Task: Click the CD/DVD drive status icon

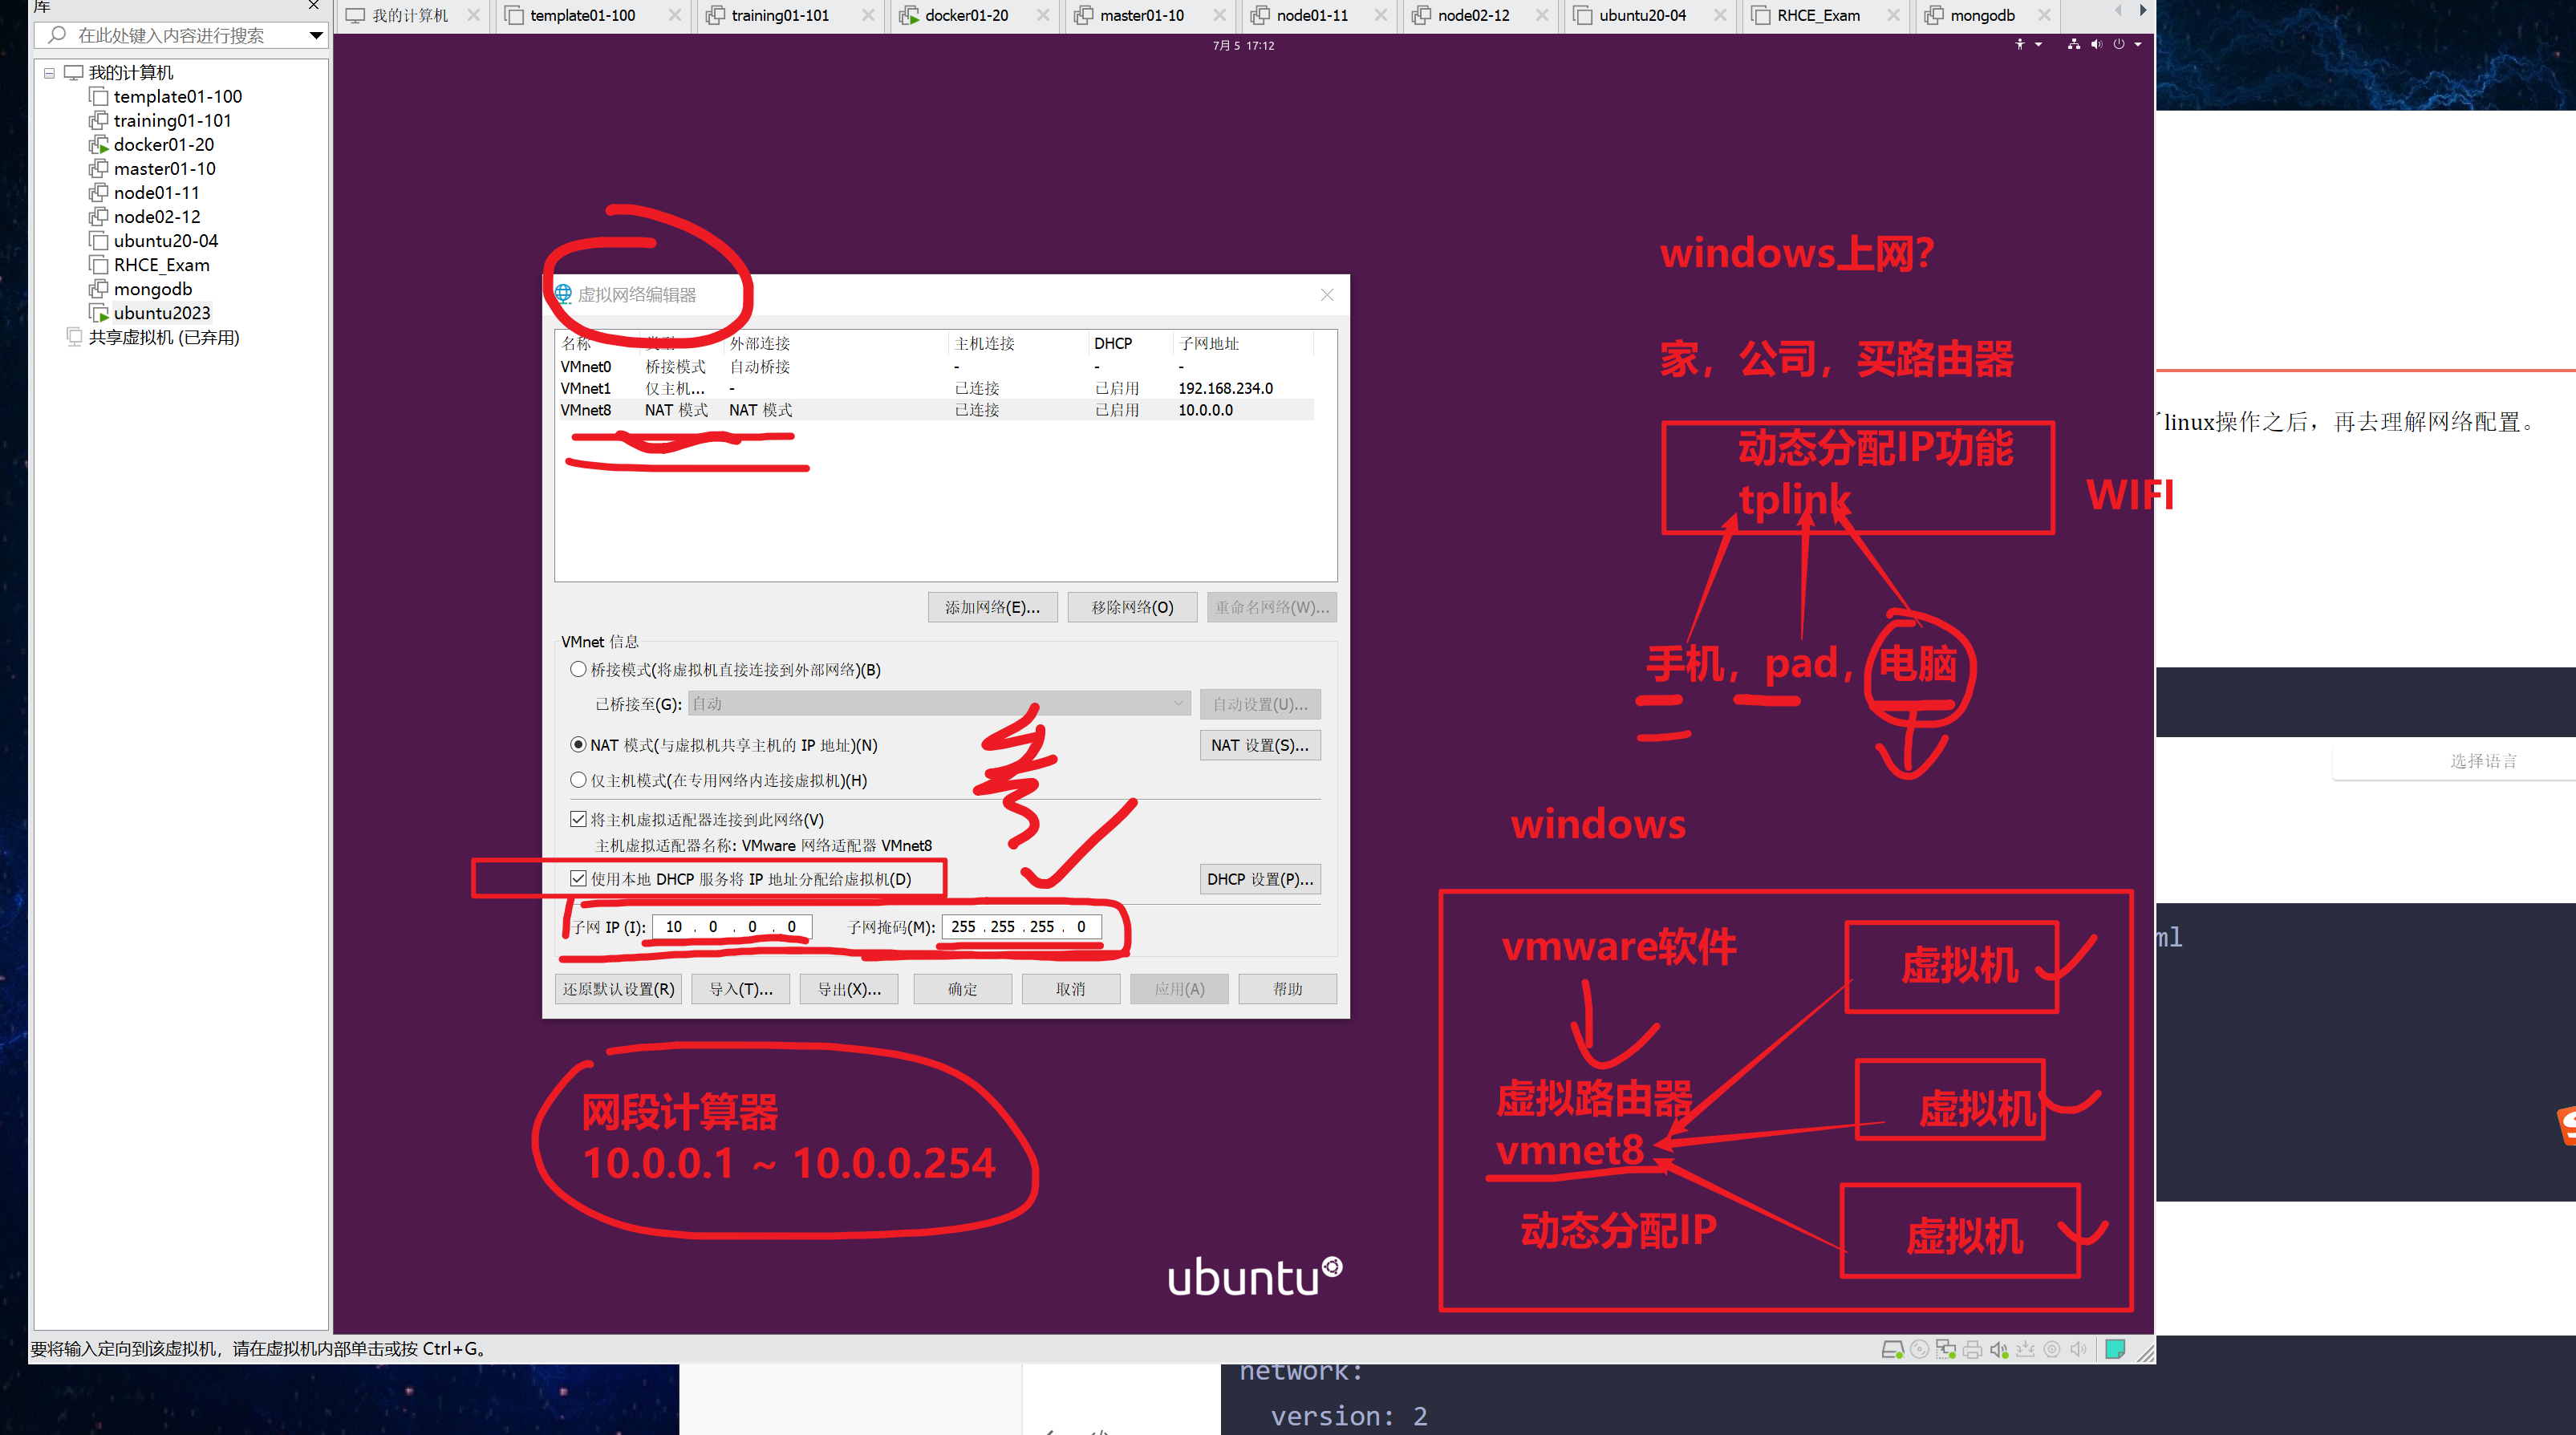Action: point(1919,1349)
